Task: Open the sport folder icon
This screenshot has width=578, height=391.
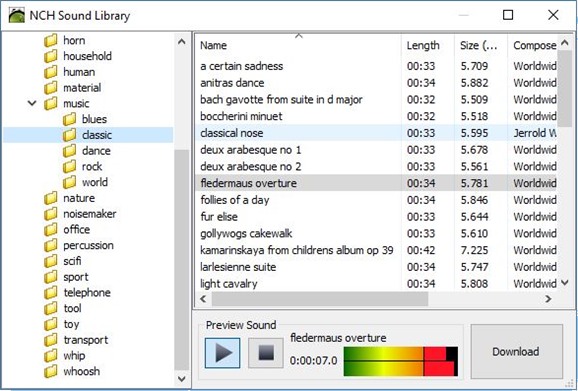Action: (51, 277)
